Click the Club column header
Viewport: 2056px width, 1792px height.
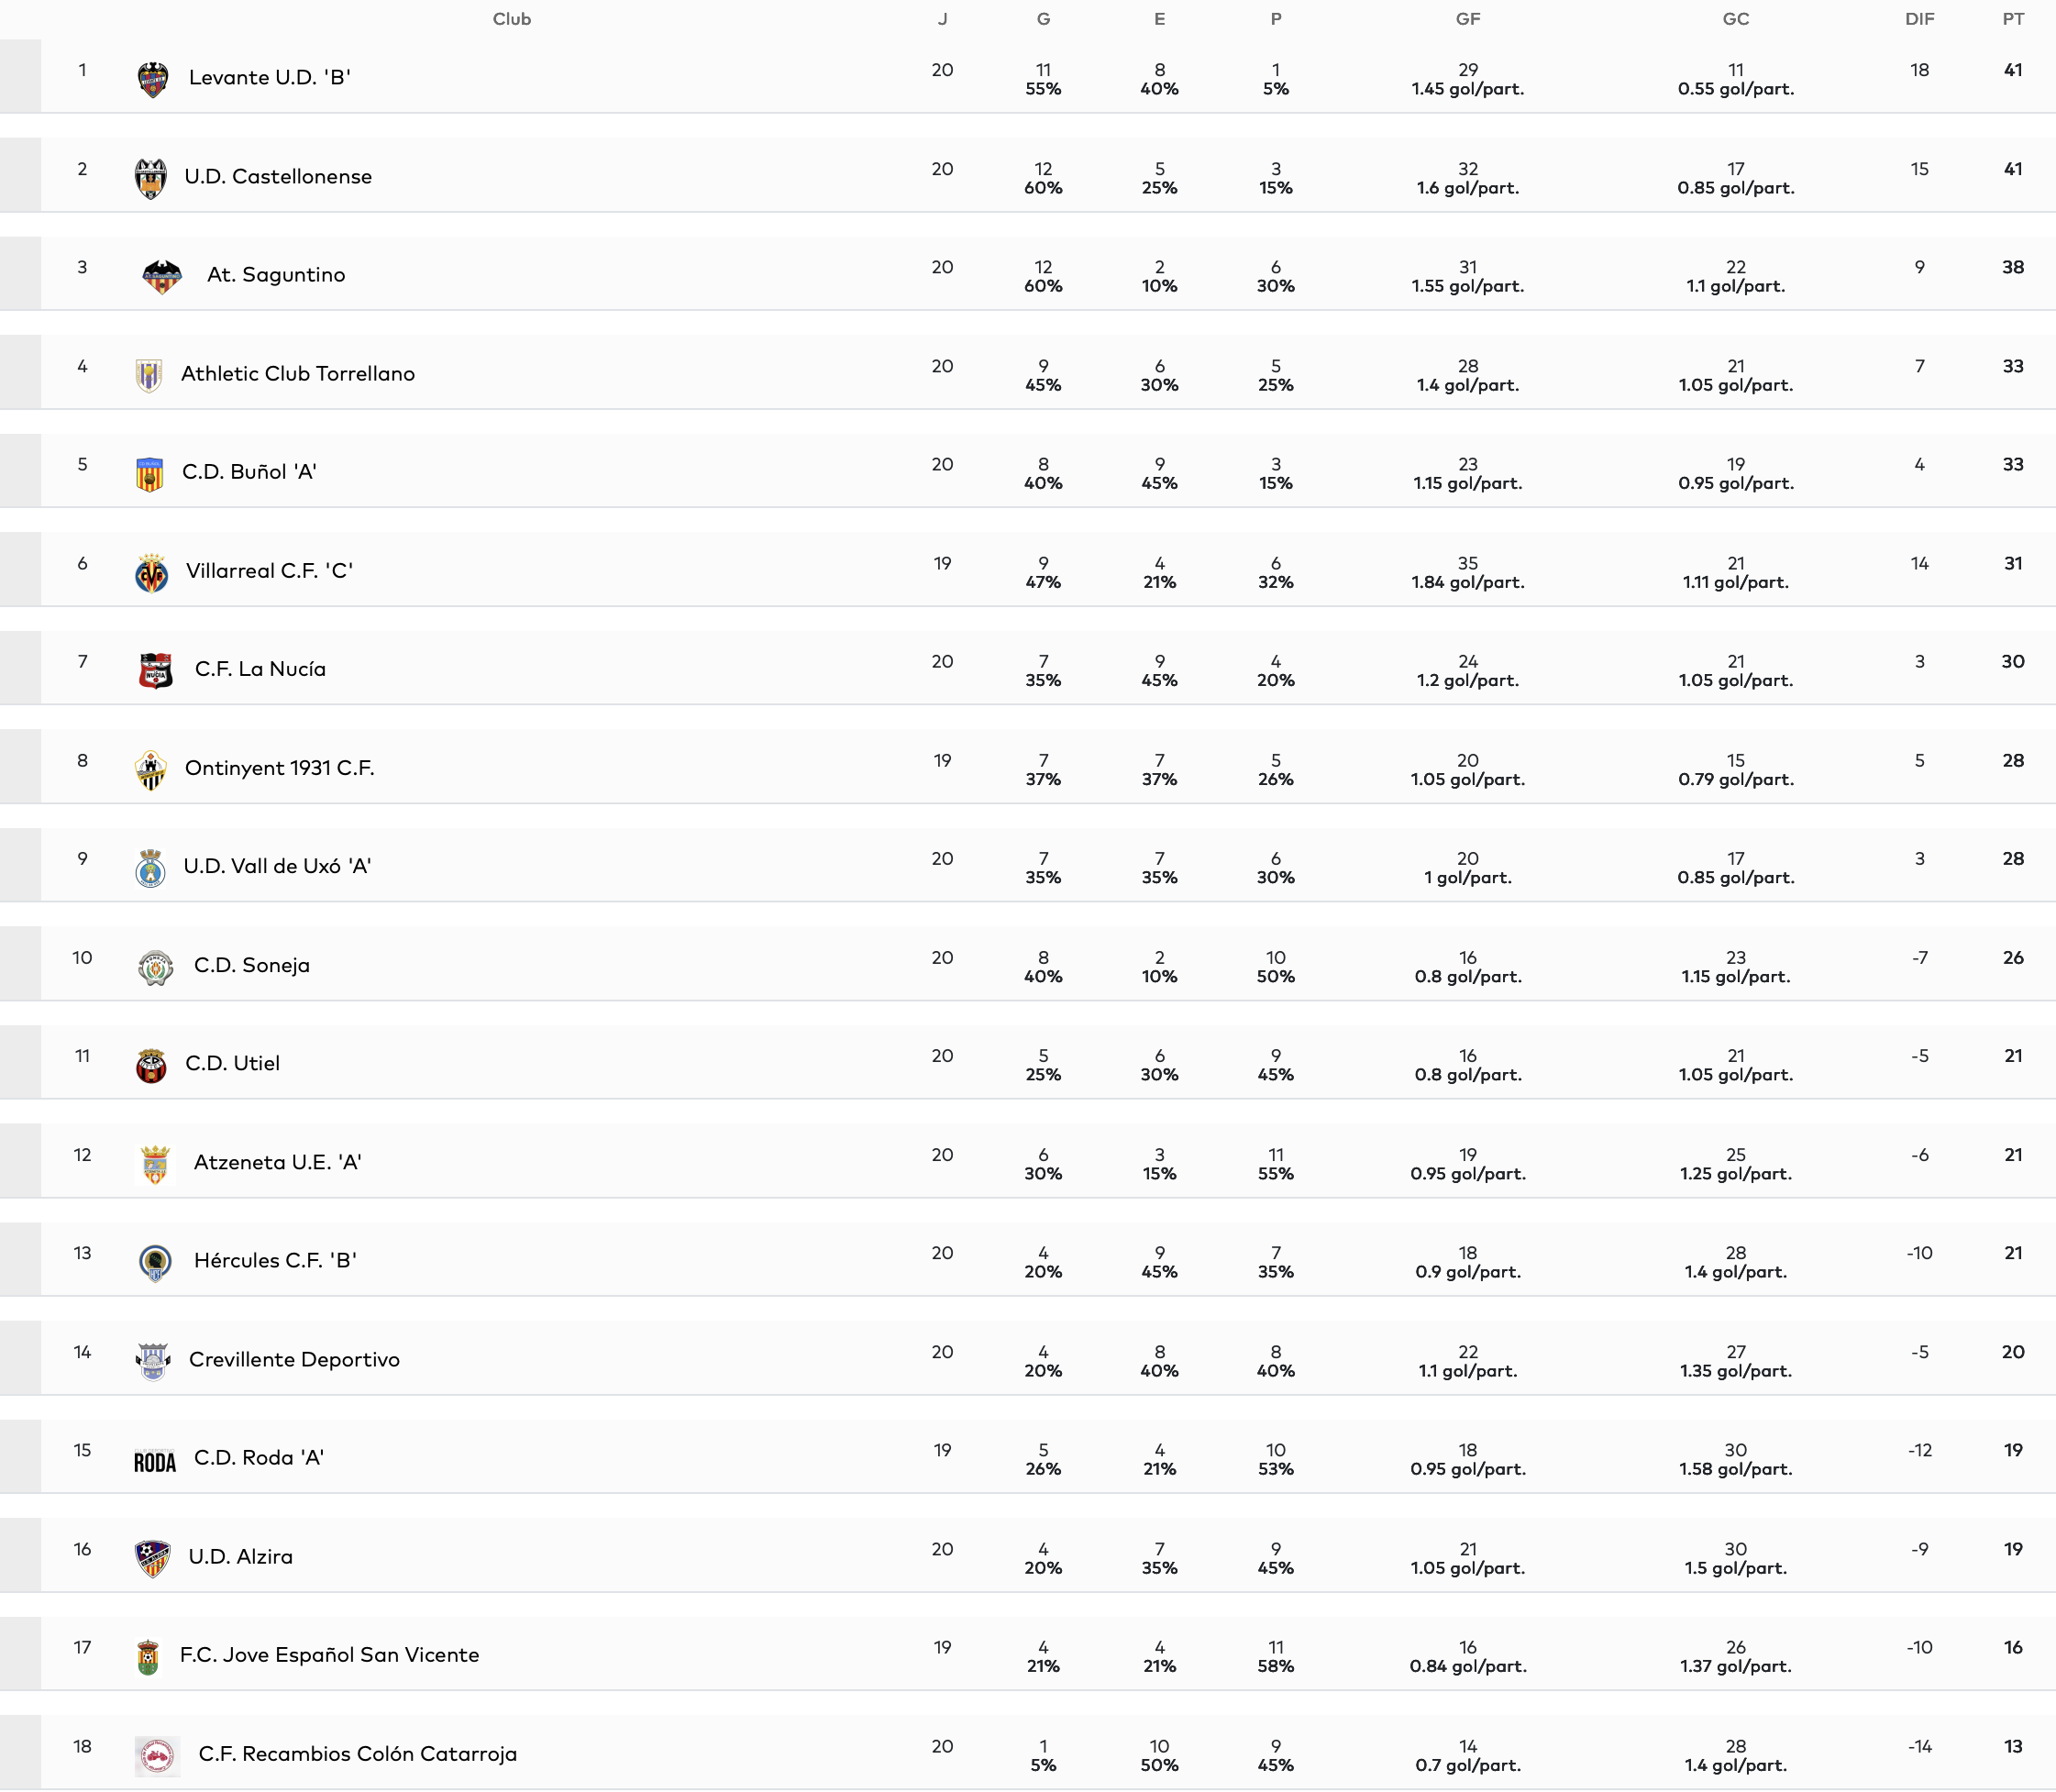point(511,19)
